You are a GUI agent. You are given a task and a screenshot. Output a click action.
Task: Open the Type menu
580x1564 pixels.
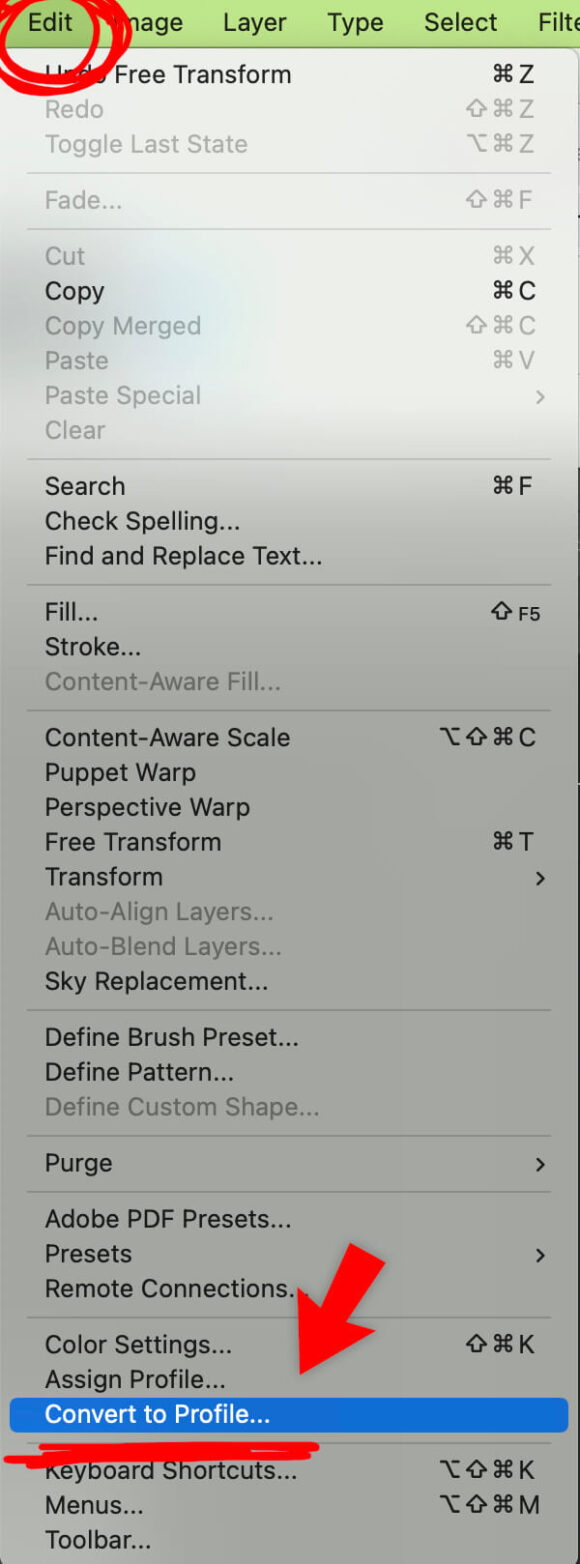(x=355, y=22)
